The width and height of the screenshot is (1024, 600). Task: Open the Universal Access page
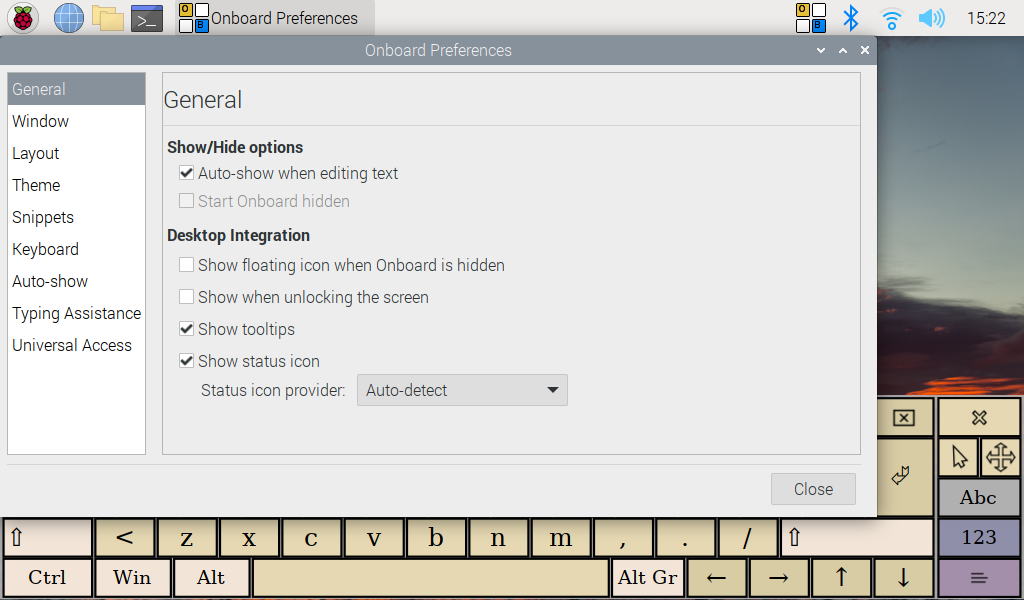(76, 345)
